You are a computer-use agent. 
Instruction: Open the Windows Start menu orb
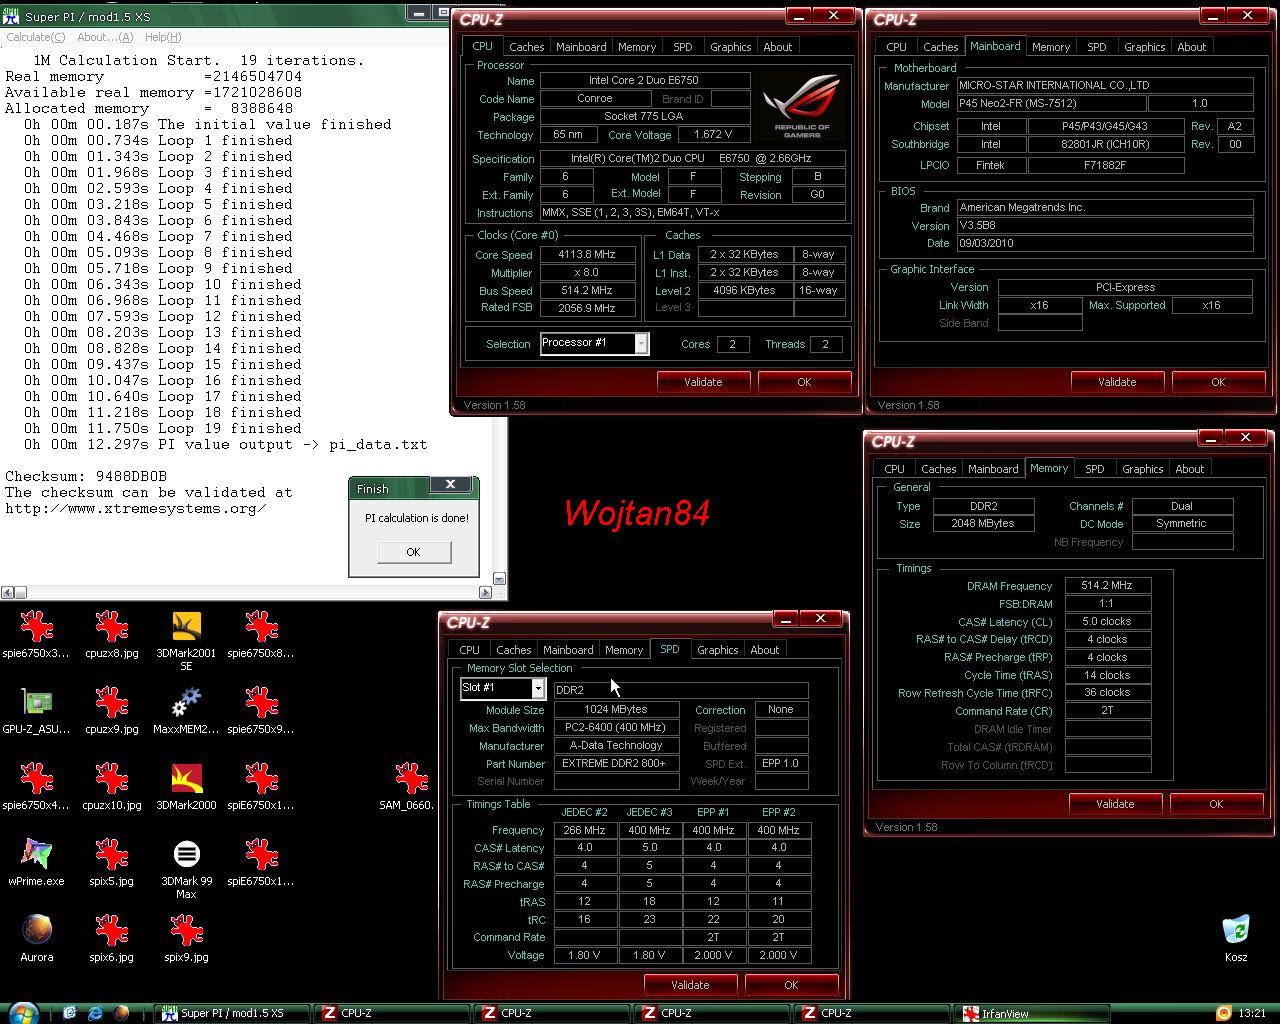pyautogui.click(x=22, y=1012)
